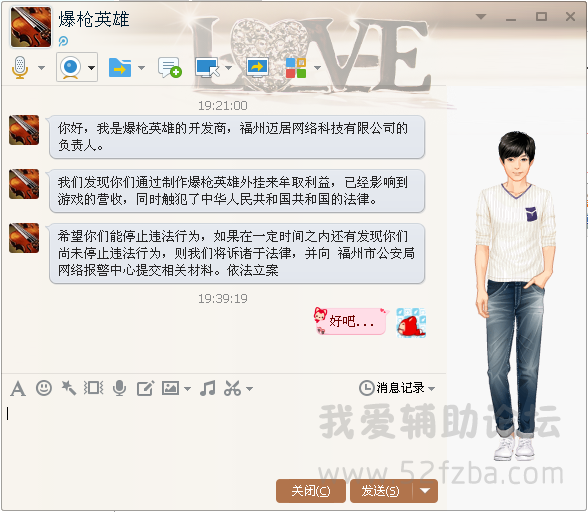Expand the send image dropdown arrow
Screen dimensions: 588x512
click(187, 389)
